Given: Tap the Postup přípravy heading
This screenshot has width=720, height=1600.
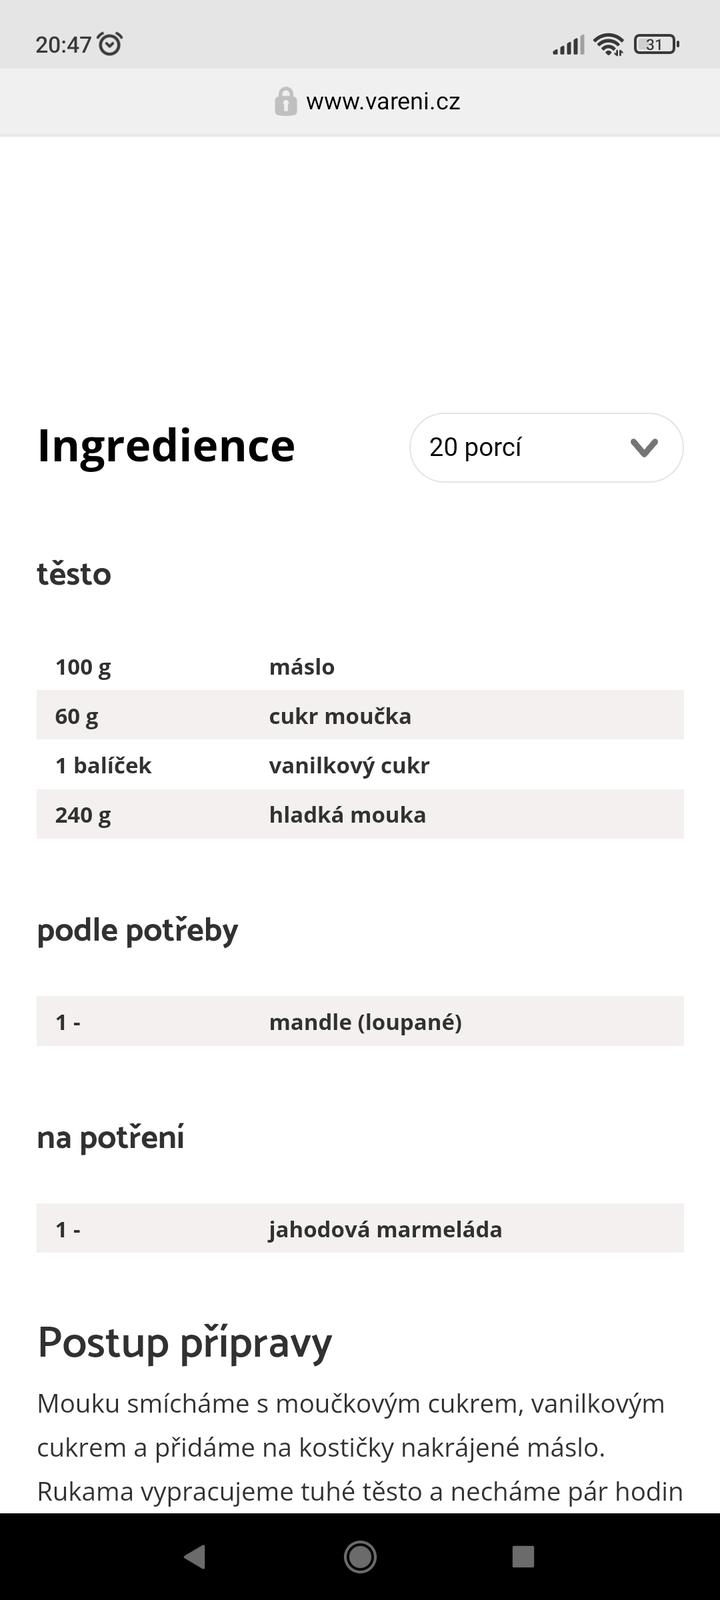Looking at the screenshot, I should click(185, 1343).
